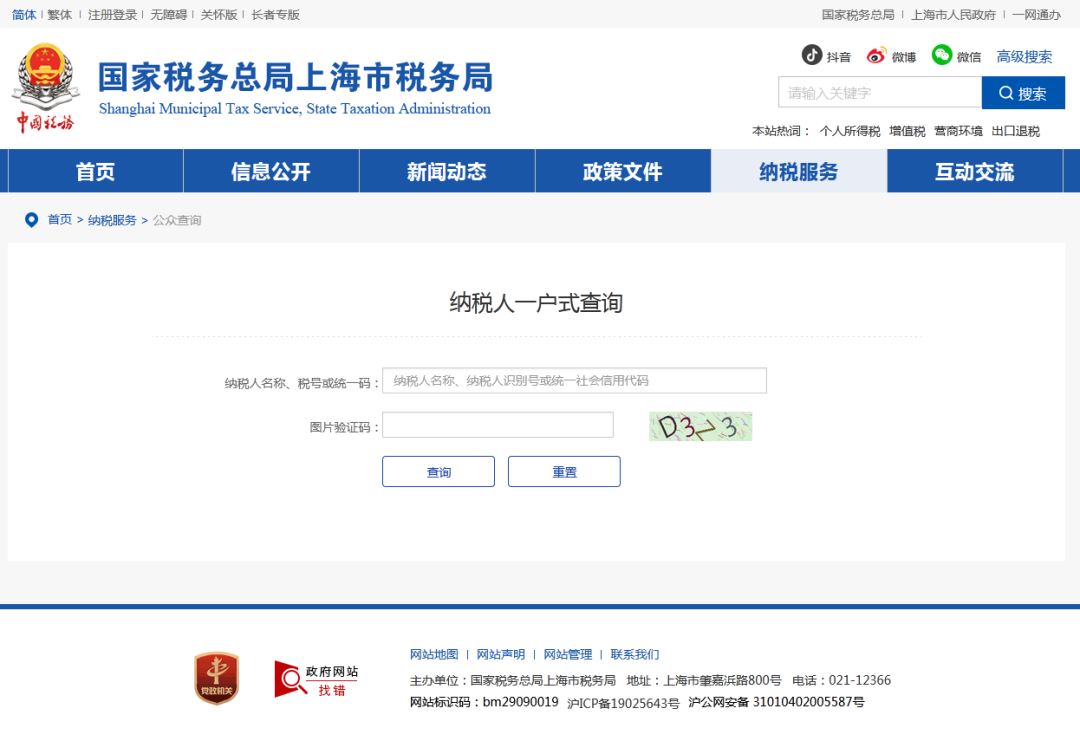Open the 纳税服务 navigation tab

tap(799, 171)
